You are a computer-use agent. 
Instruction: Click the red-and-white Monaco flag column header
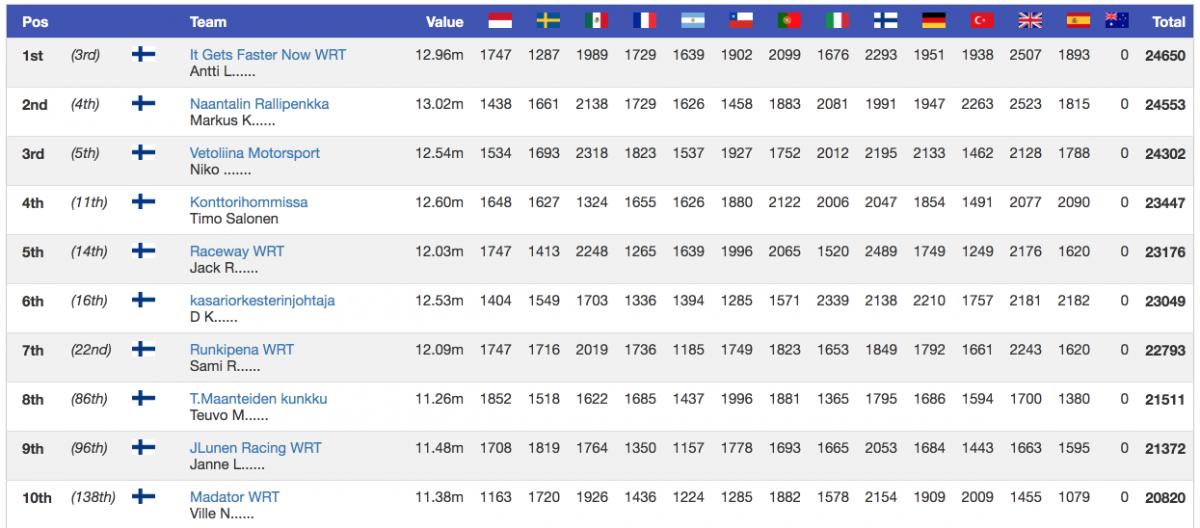500,20
